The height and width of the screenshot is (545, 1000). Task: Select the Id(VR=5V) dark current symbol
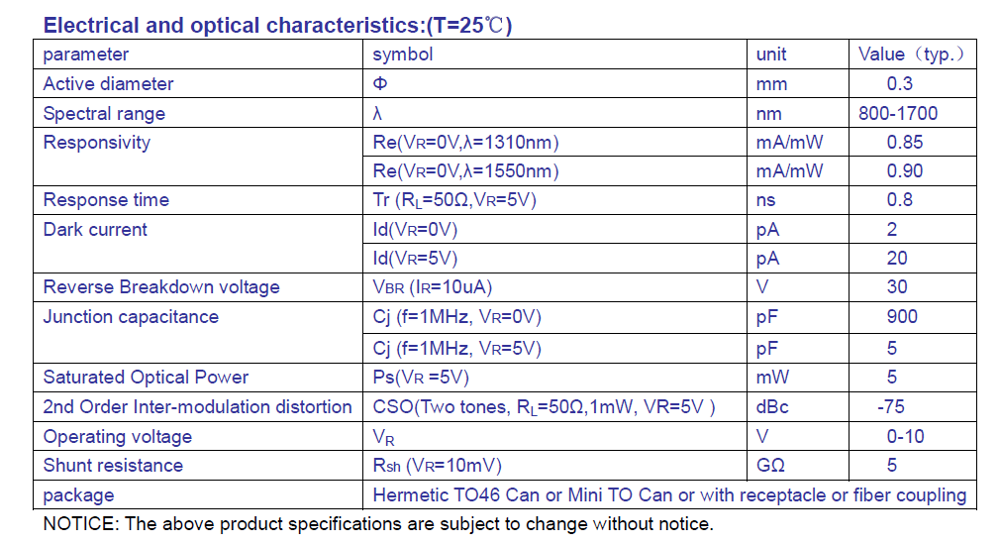415,258
